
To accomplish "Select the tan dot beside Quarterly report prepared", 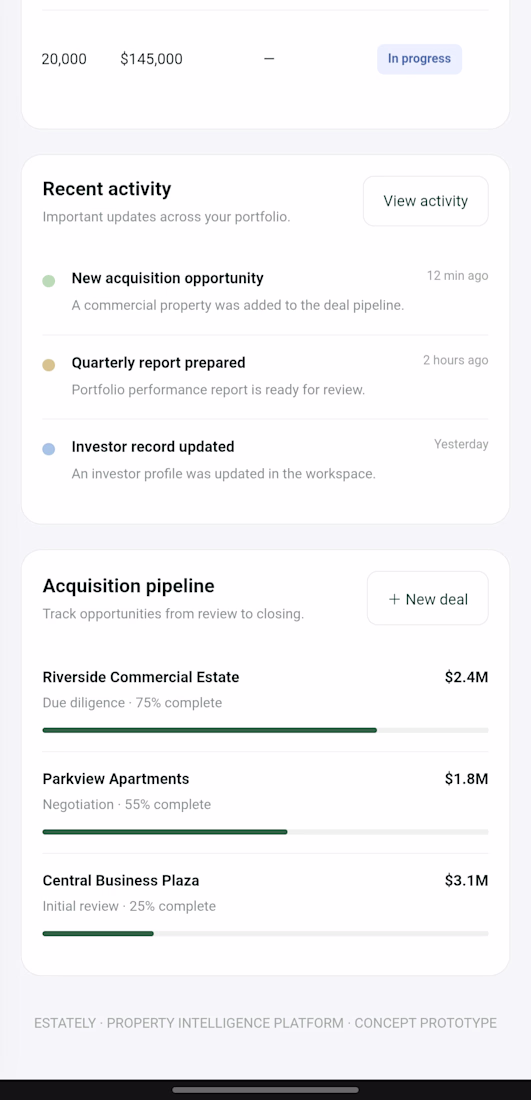I will coord(48,365).
